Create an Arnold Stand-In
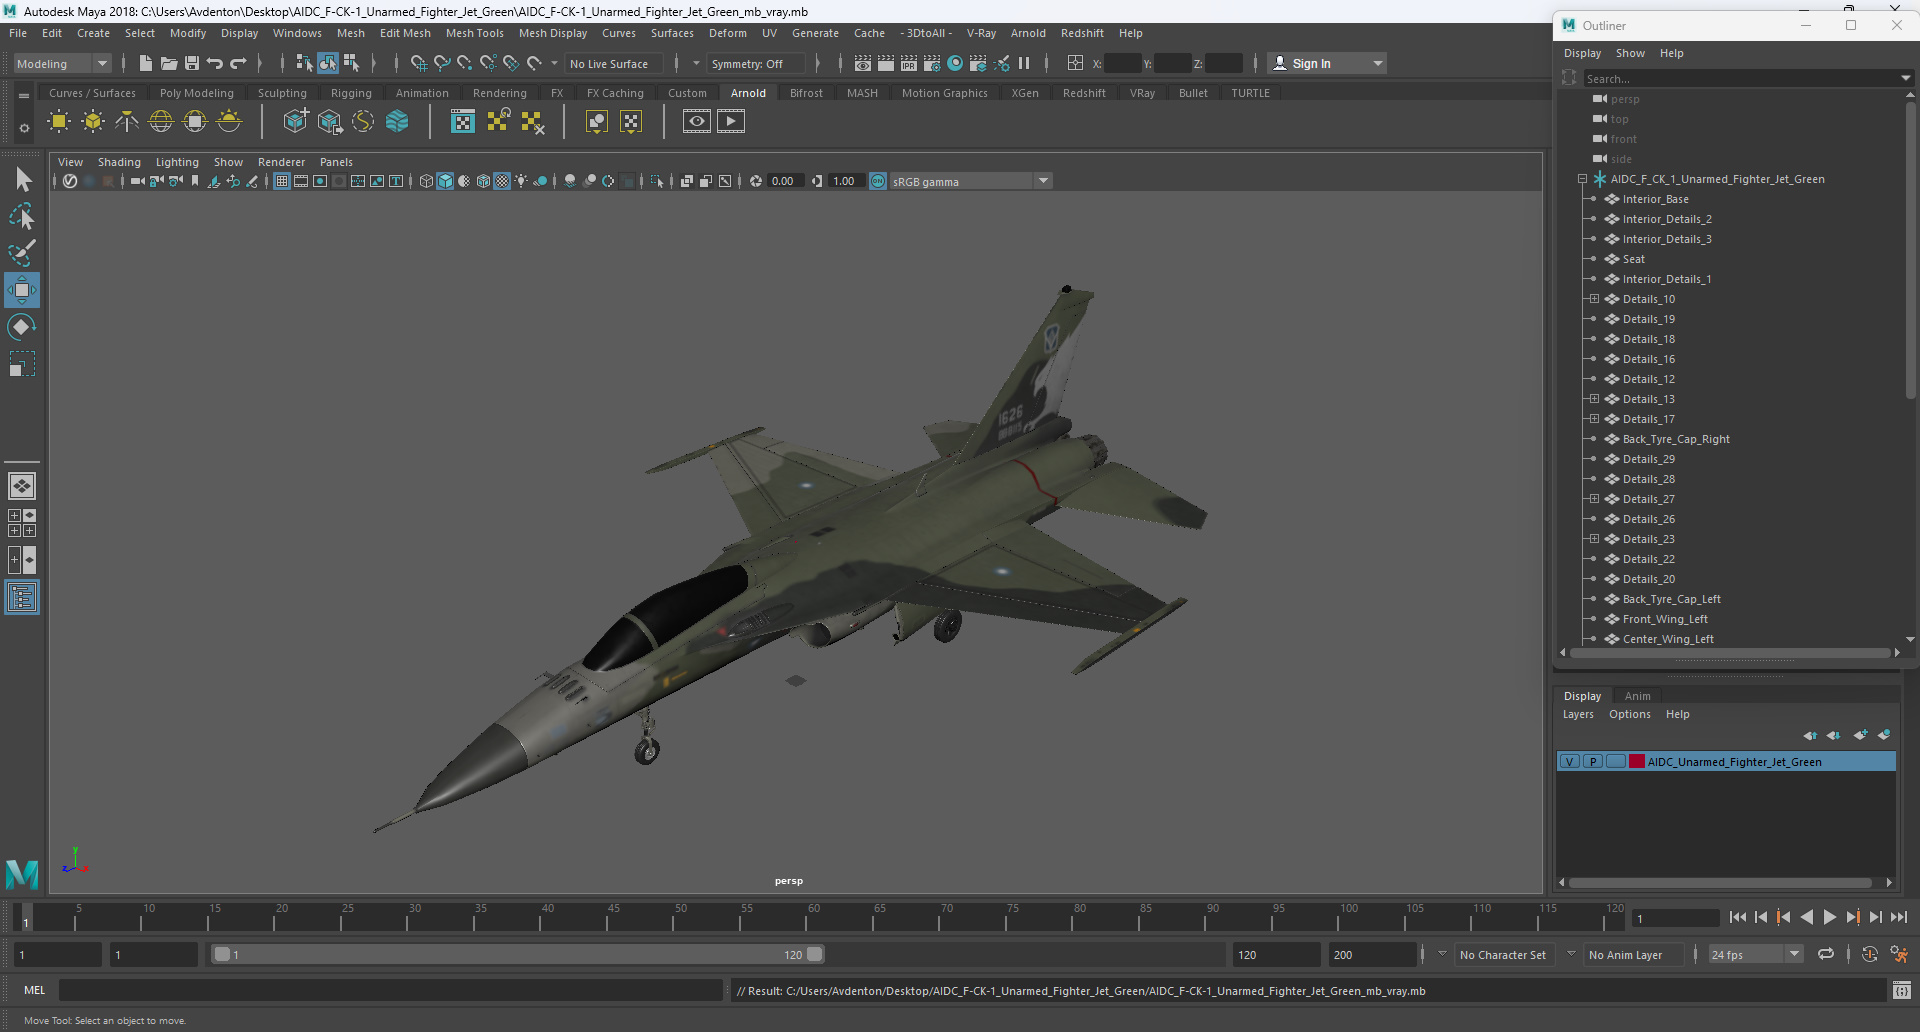The height and width of the screenshot is (1032, 1920). 295,122
